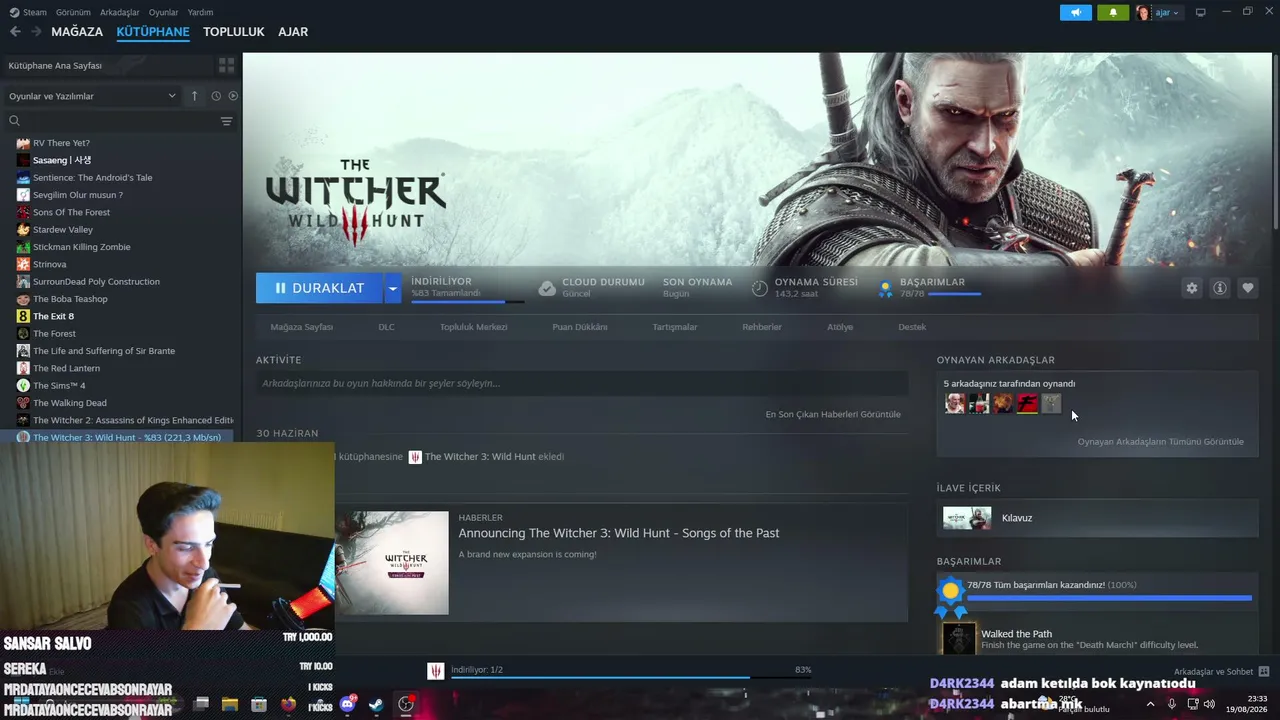This screenshot has height=720, width=1280.
Task: Go forward with the right arrow
Action: pos(36,32)
